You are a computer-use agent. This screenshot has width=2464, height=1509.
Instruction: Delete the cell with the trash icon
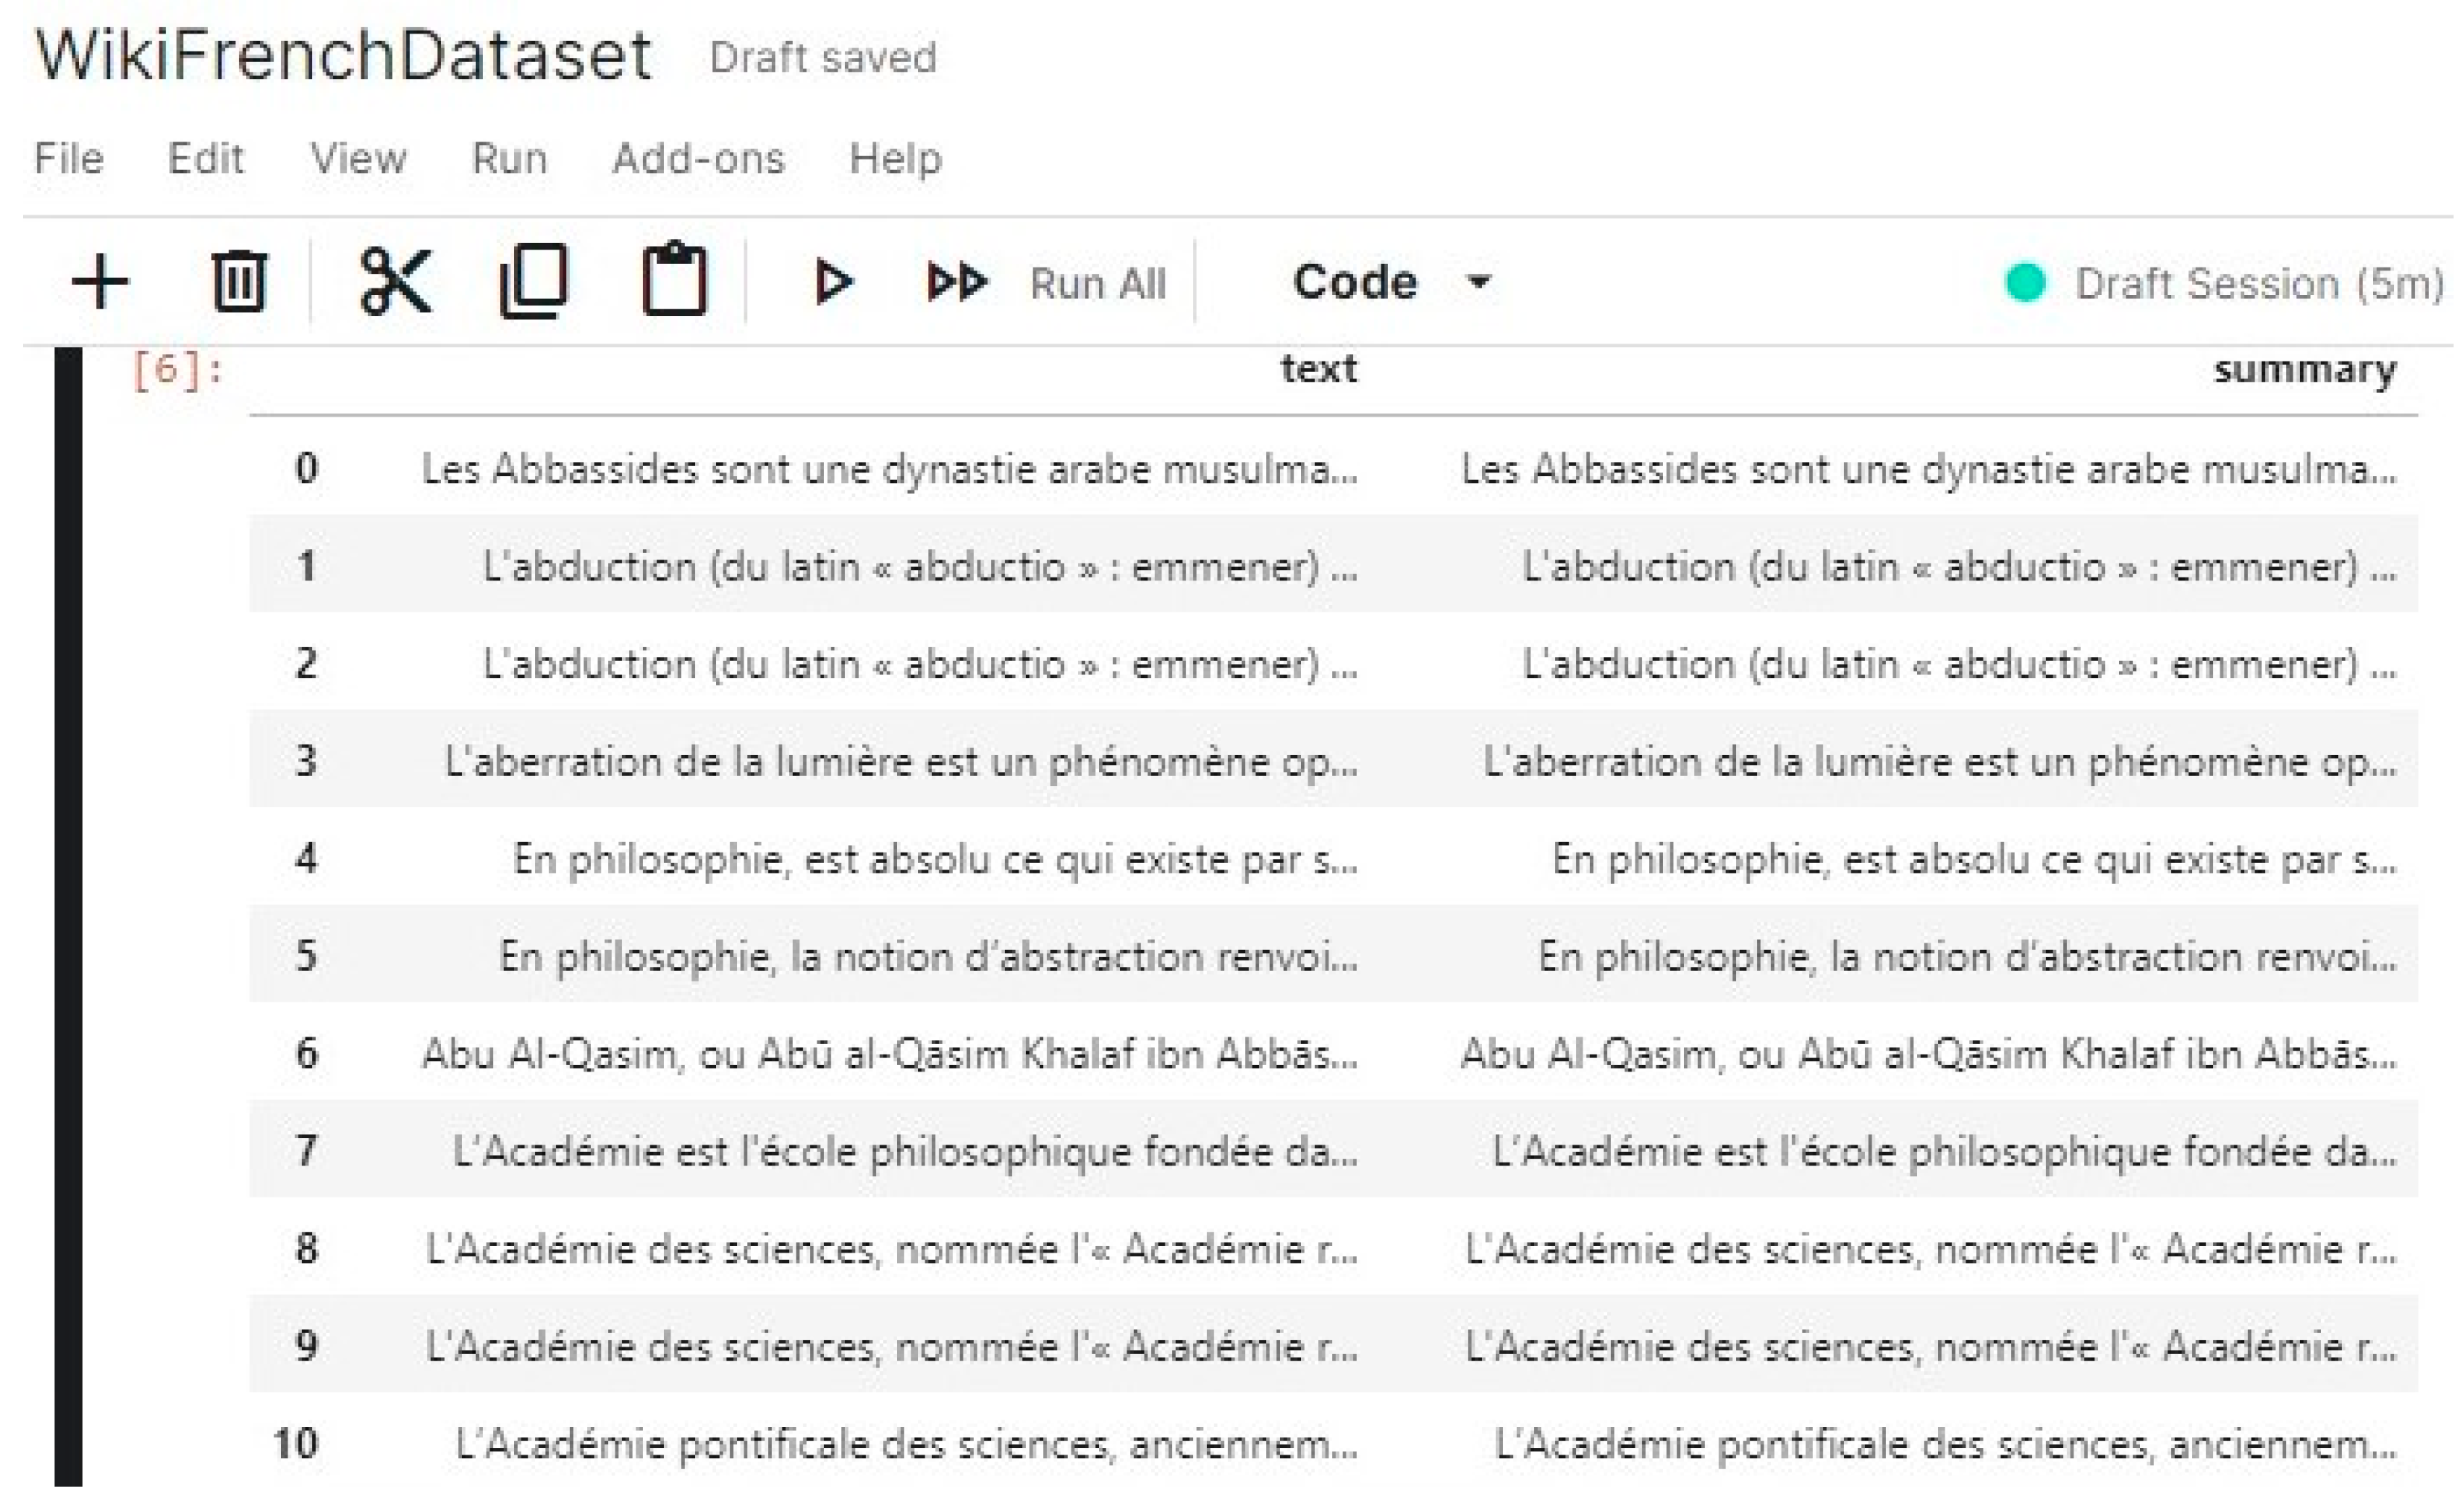pos(238,282)
